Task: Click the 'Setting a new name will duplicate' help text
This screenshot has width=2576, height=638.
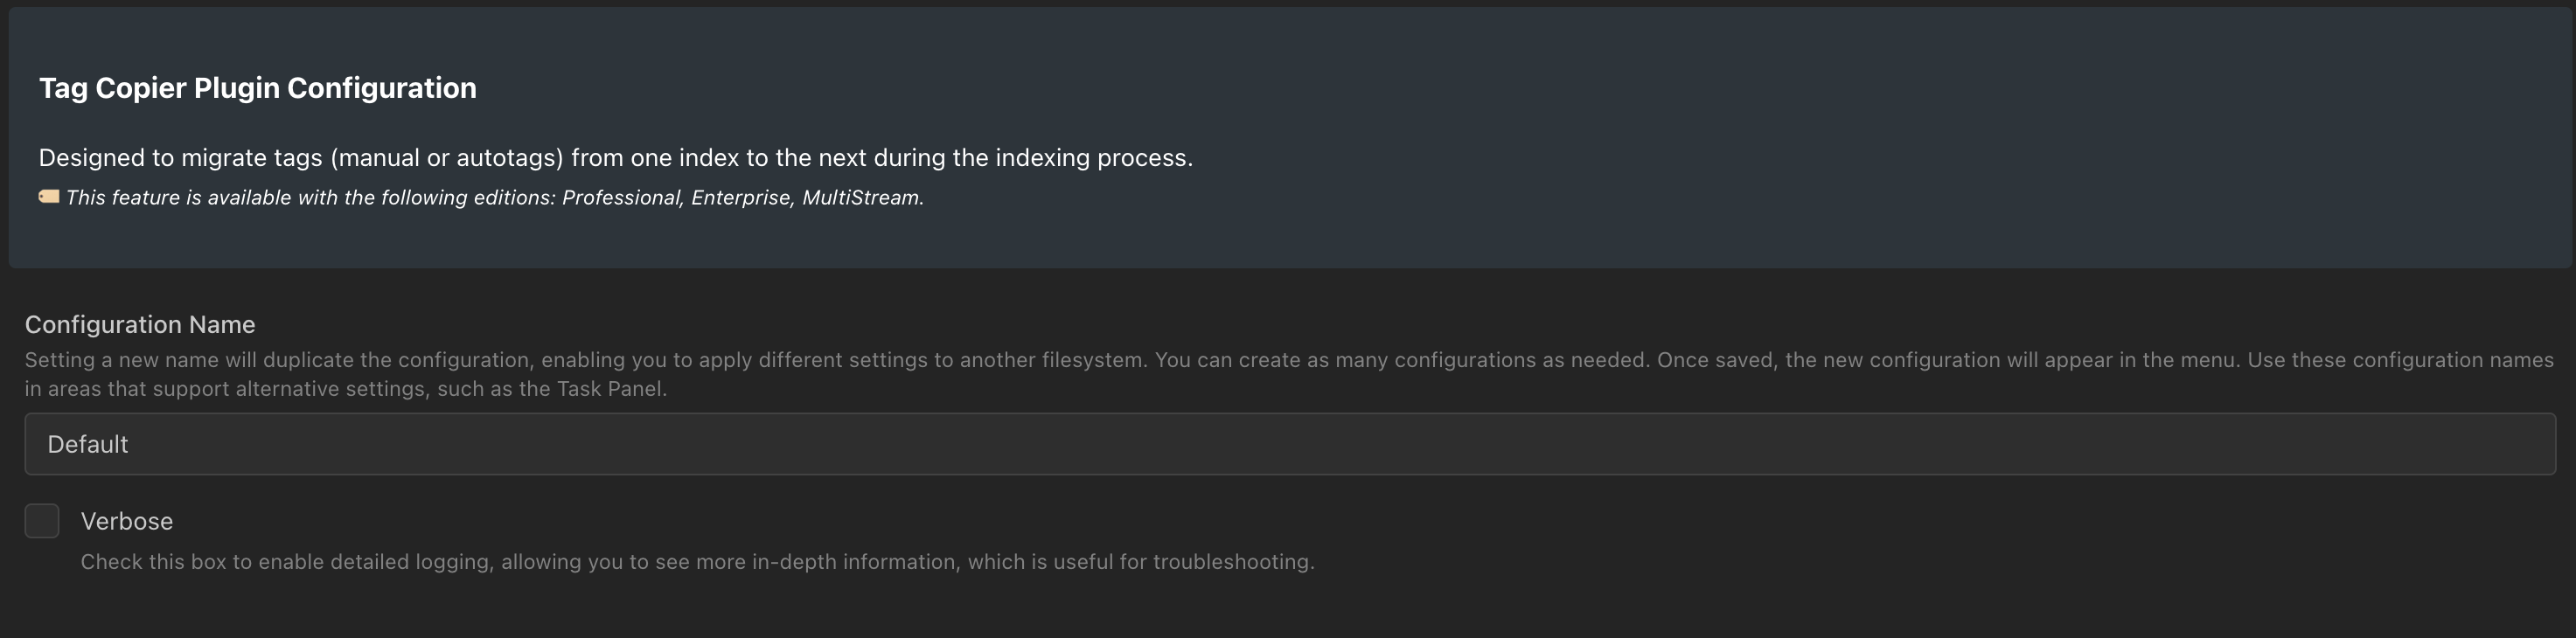Action: (1289, 374)
